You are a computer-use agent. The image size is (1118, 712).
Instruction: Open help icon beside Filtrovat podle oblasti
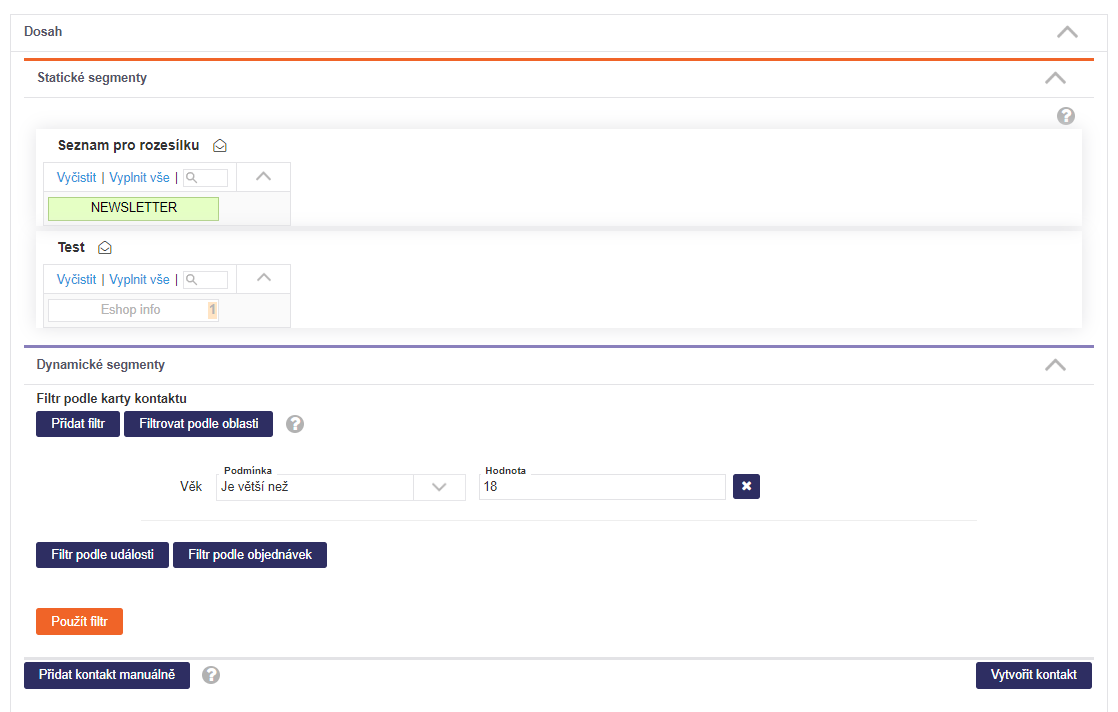point(295,424)
